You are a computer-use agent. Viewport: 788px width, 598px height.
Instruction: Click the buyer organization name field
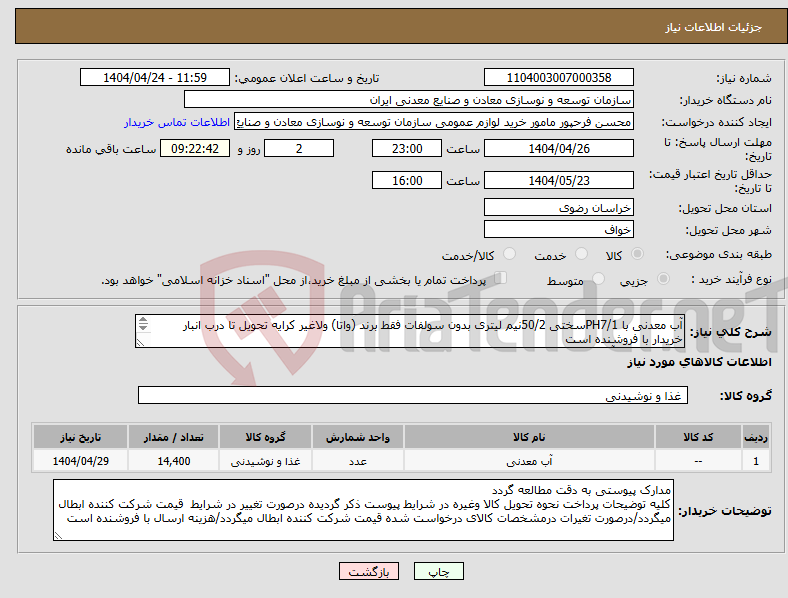(x=409, y=99)
